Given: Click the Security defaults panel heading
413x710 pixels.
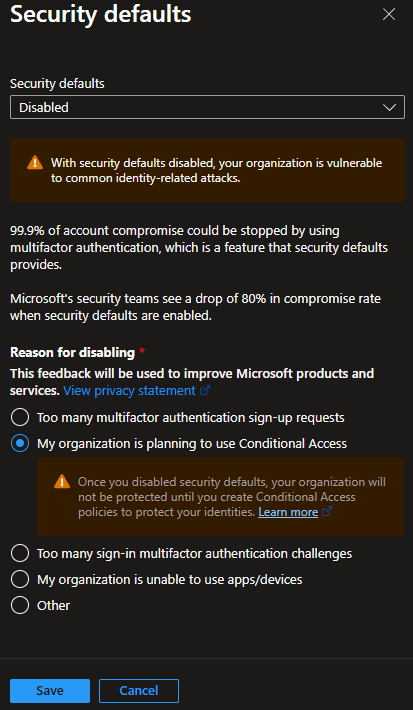Looking at the screenshot, I should tap(101, 14).
